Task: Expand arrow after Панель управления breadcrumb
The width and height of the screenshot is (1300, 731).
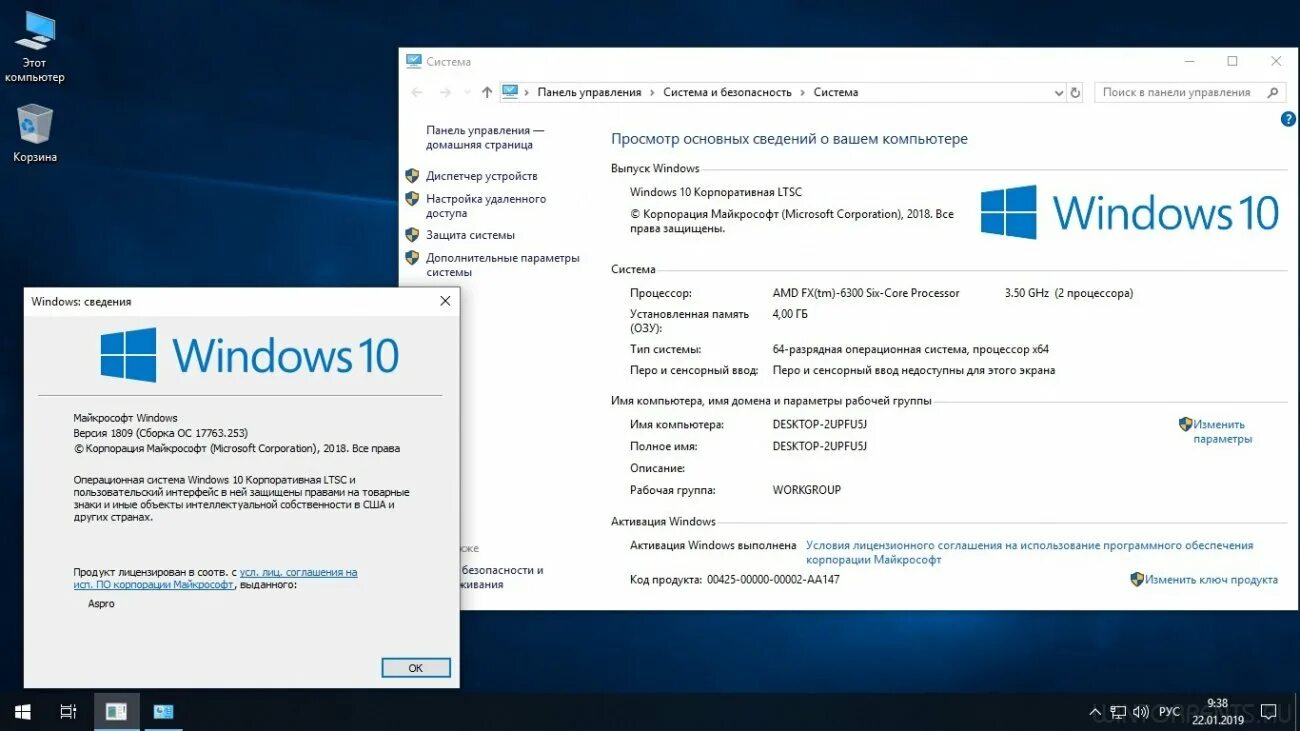Action: pyautogui.click(x=652, y=92)
